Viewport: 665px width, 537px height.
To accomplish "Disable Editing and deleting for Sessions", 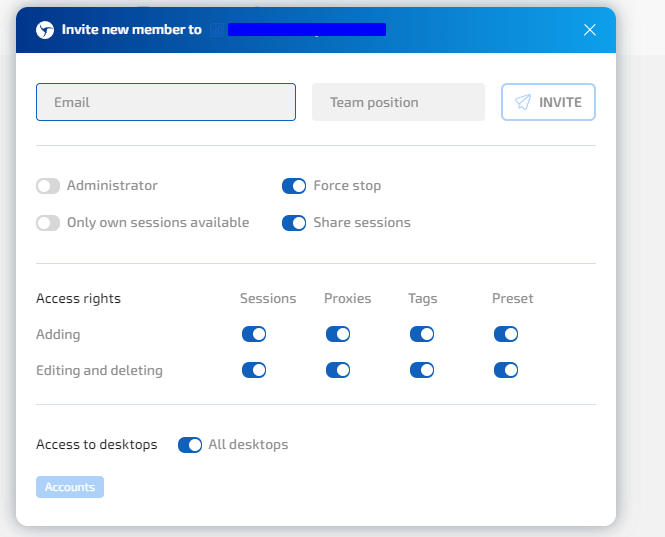I will tap(254, 370).
